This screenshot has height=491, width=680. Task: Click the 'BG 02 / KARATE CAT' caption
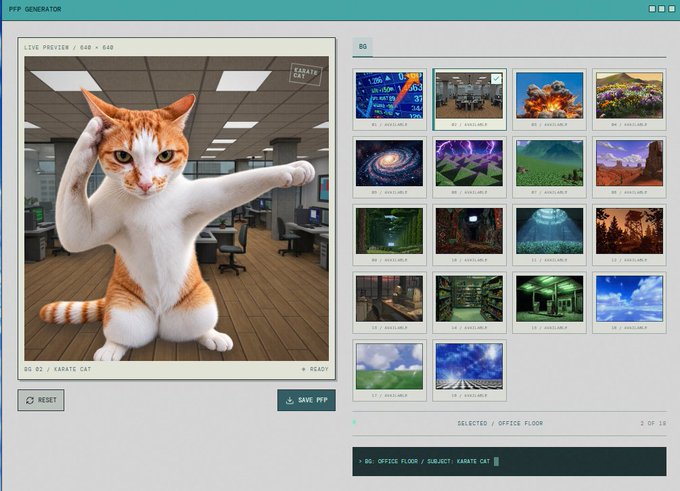pyautogui.click(x=57, y=369)
